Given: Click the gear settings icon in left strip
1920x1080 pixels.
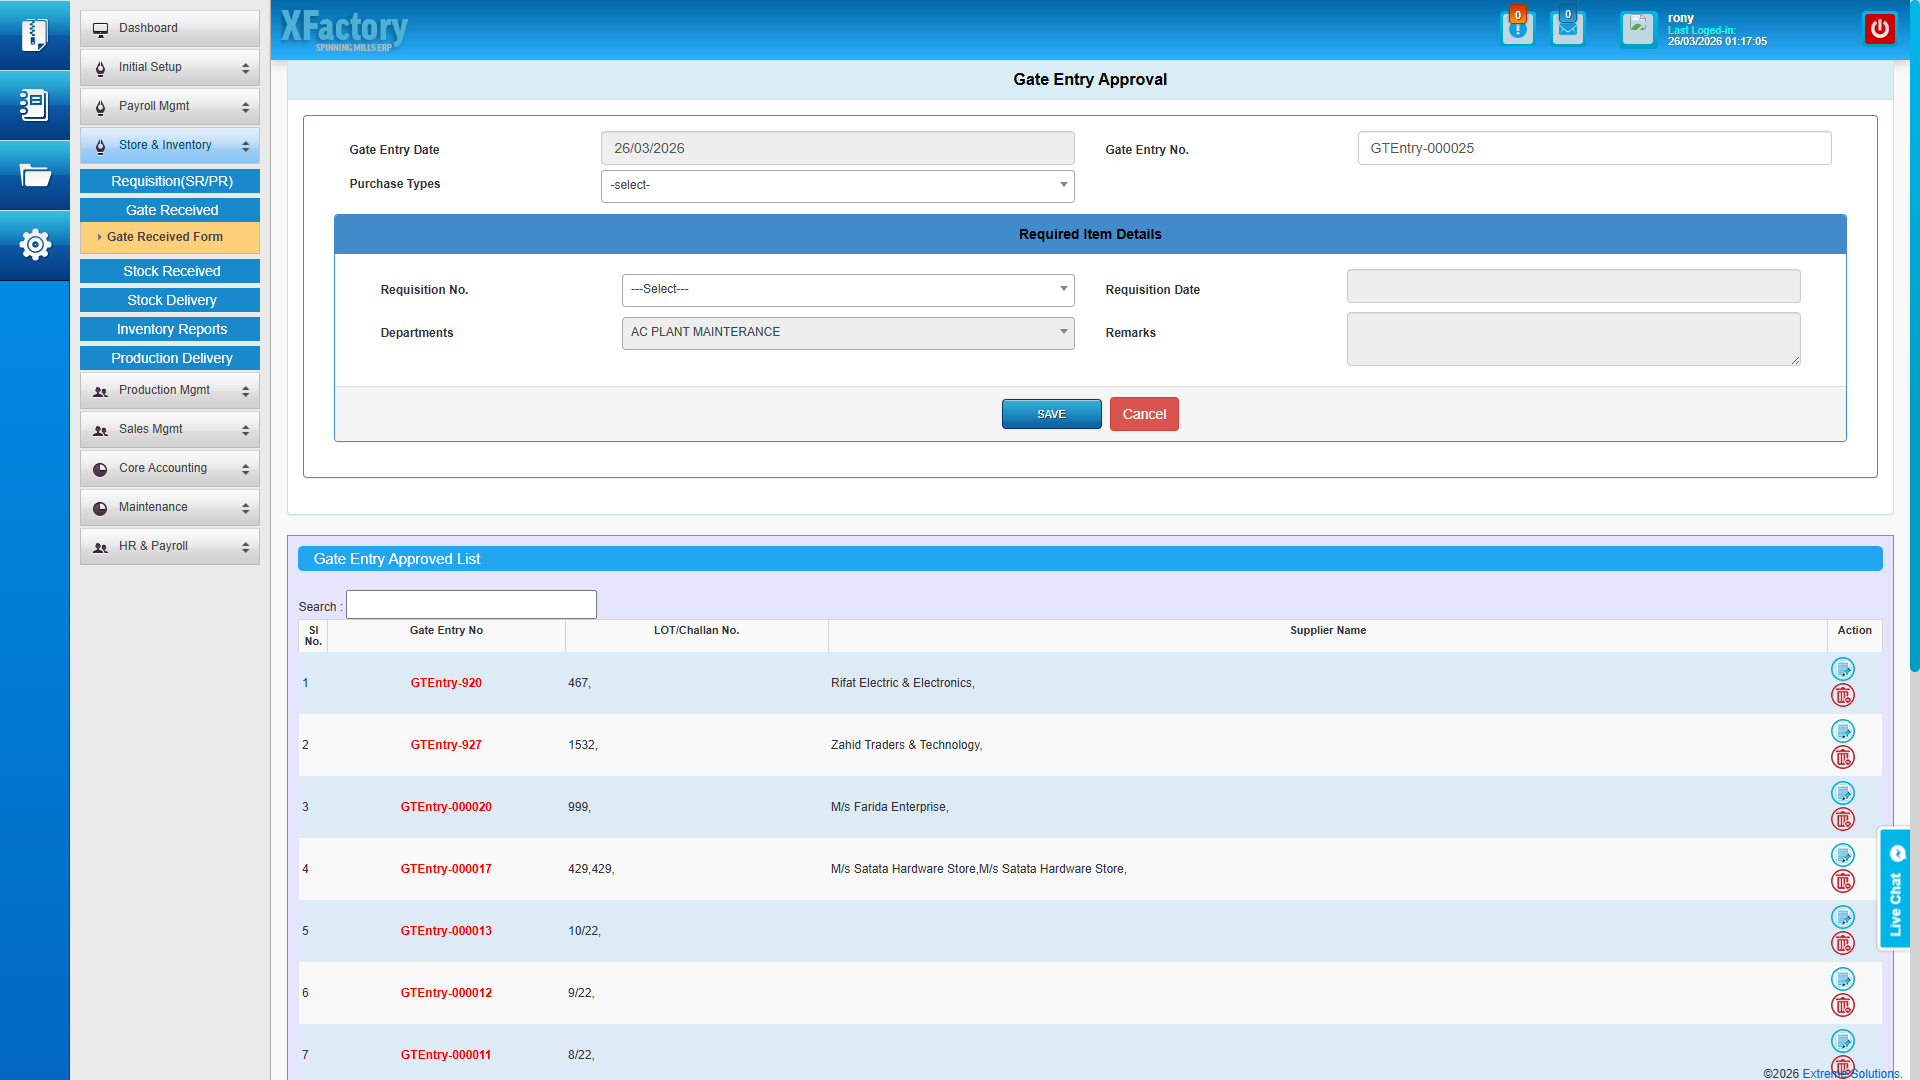Looking at the screenshot, I should pos(35,244).
